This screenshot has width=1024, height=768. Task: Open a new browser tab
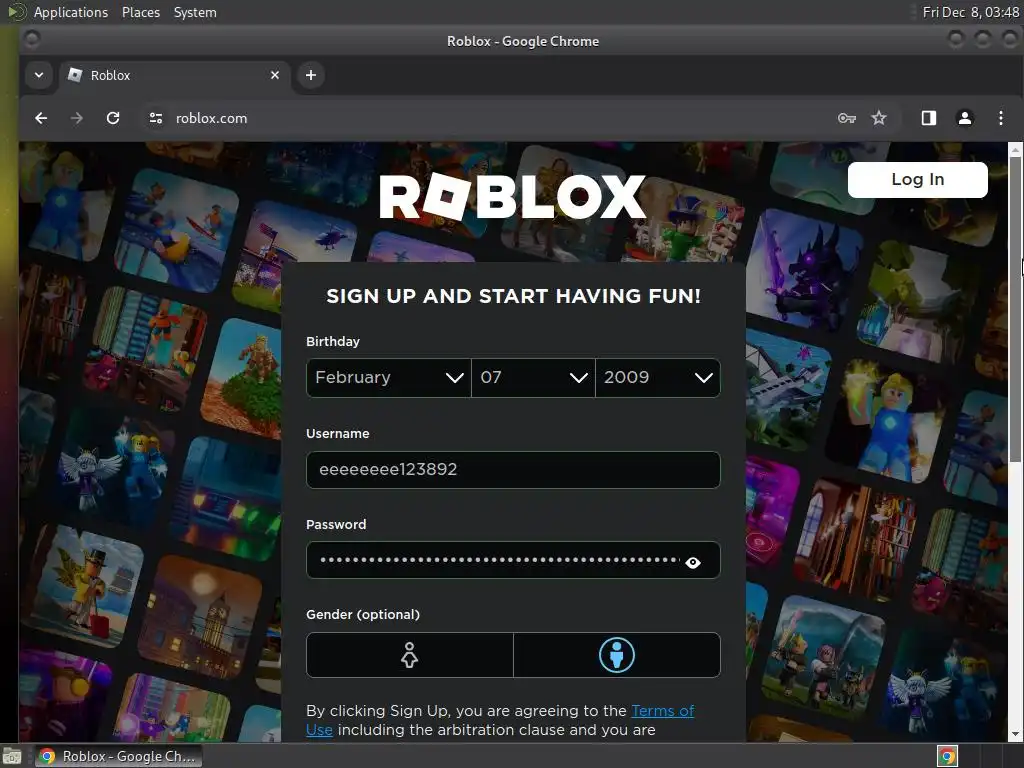tap(311, 75)
